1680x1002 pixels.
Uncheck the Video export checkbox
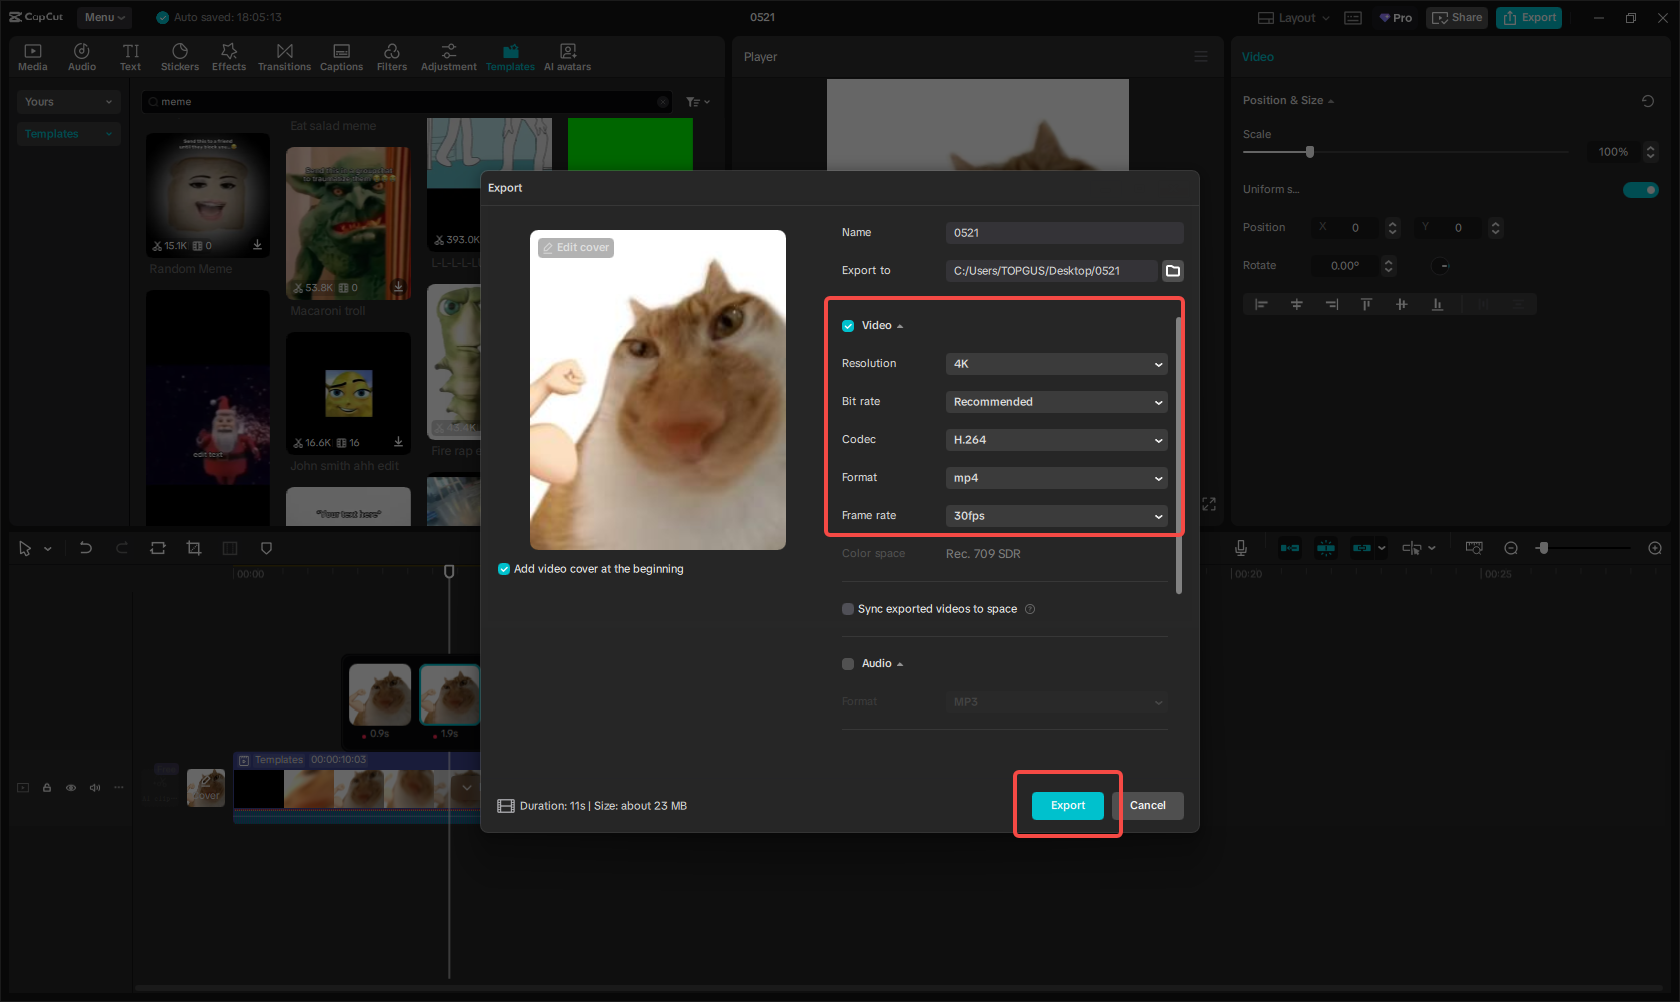point(848,326)
